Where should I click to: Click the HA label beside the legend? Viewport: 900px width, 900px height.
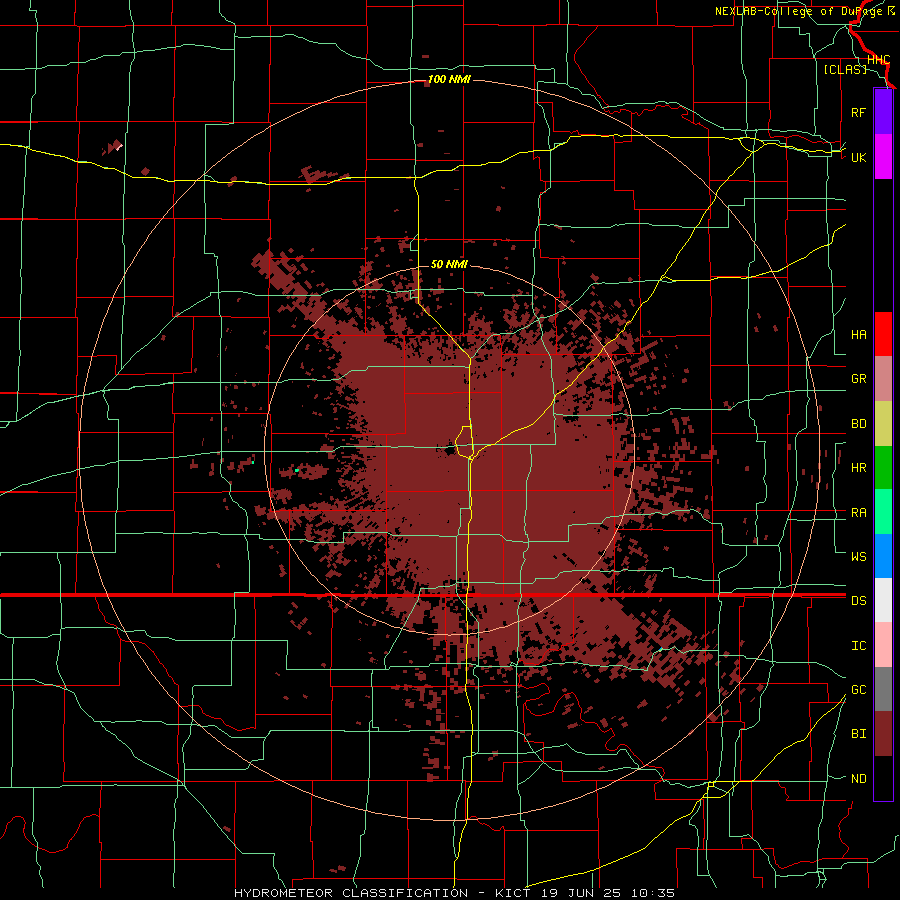[858, 335]
